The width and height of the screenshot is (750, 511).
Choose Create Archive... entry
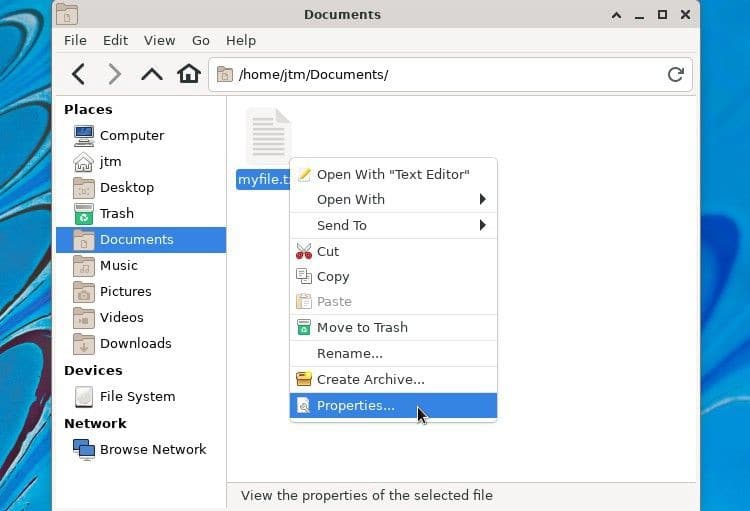[393, 379]
